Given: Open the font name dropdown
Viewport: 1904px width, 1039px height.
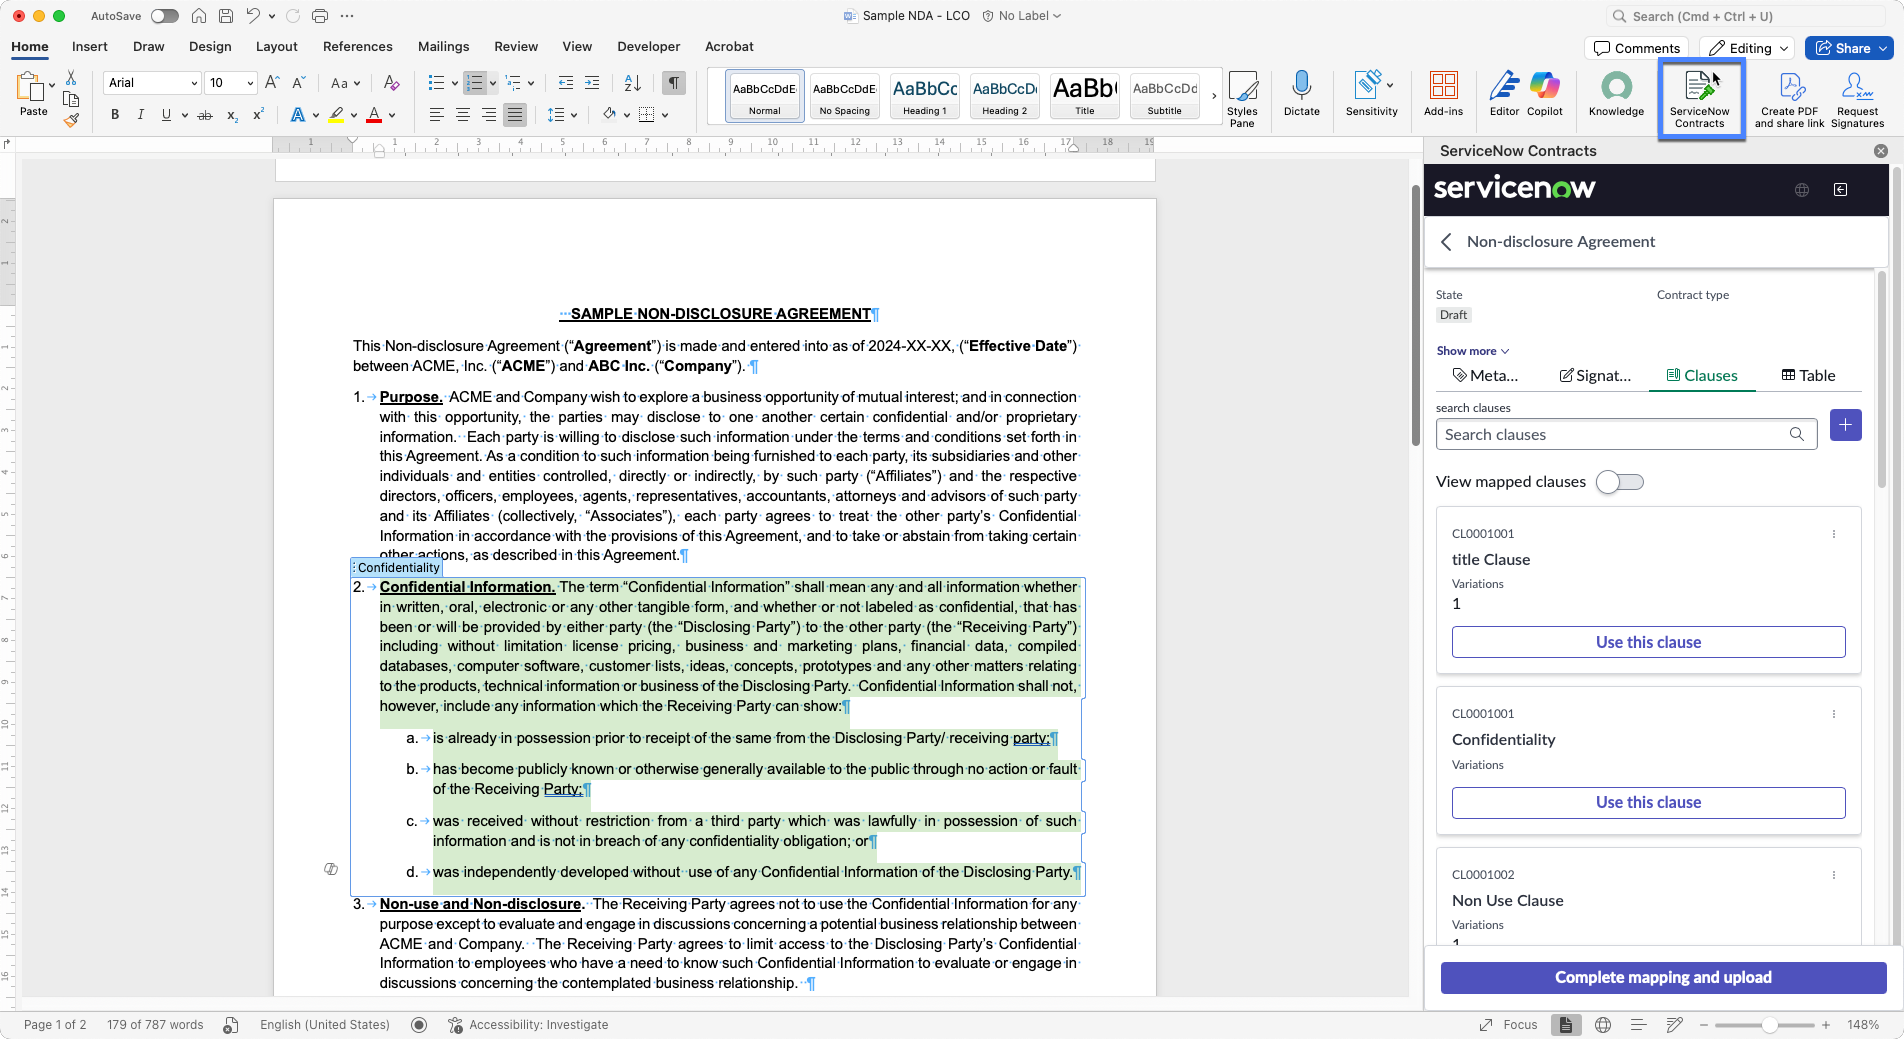Looking at the screenshot, I should (194, 83).
